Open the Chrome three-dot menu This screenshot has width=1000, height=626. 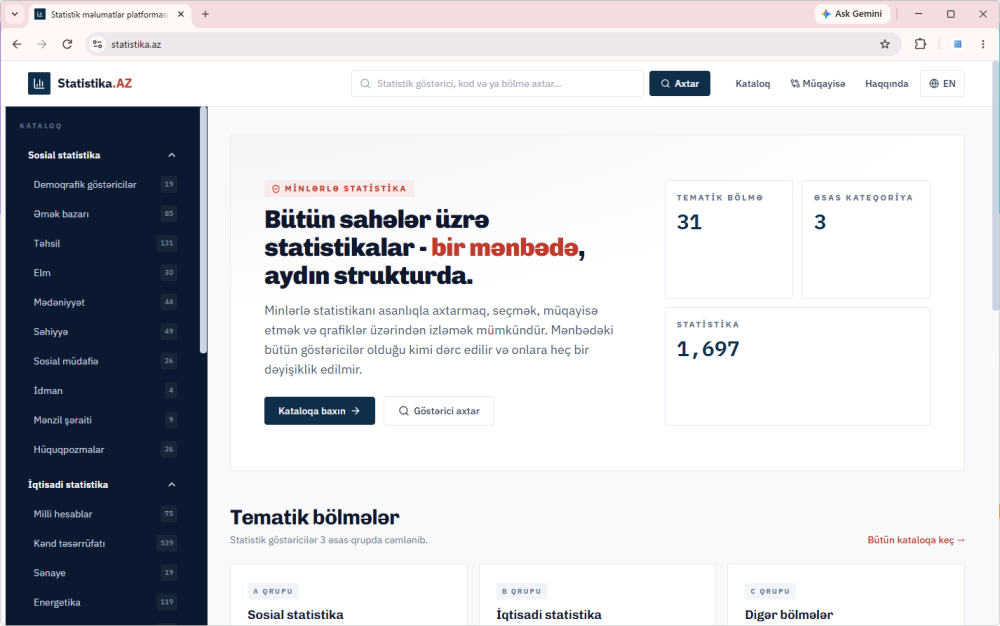click(983, 44)
